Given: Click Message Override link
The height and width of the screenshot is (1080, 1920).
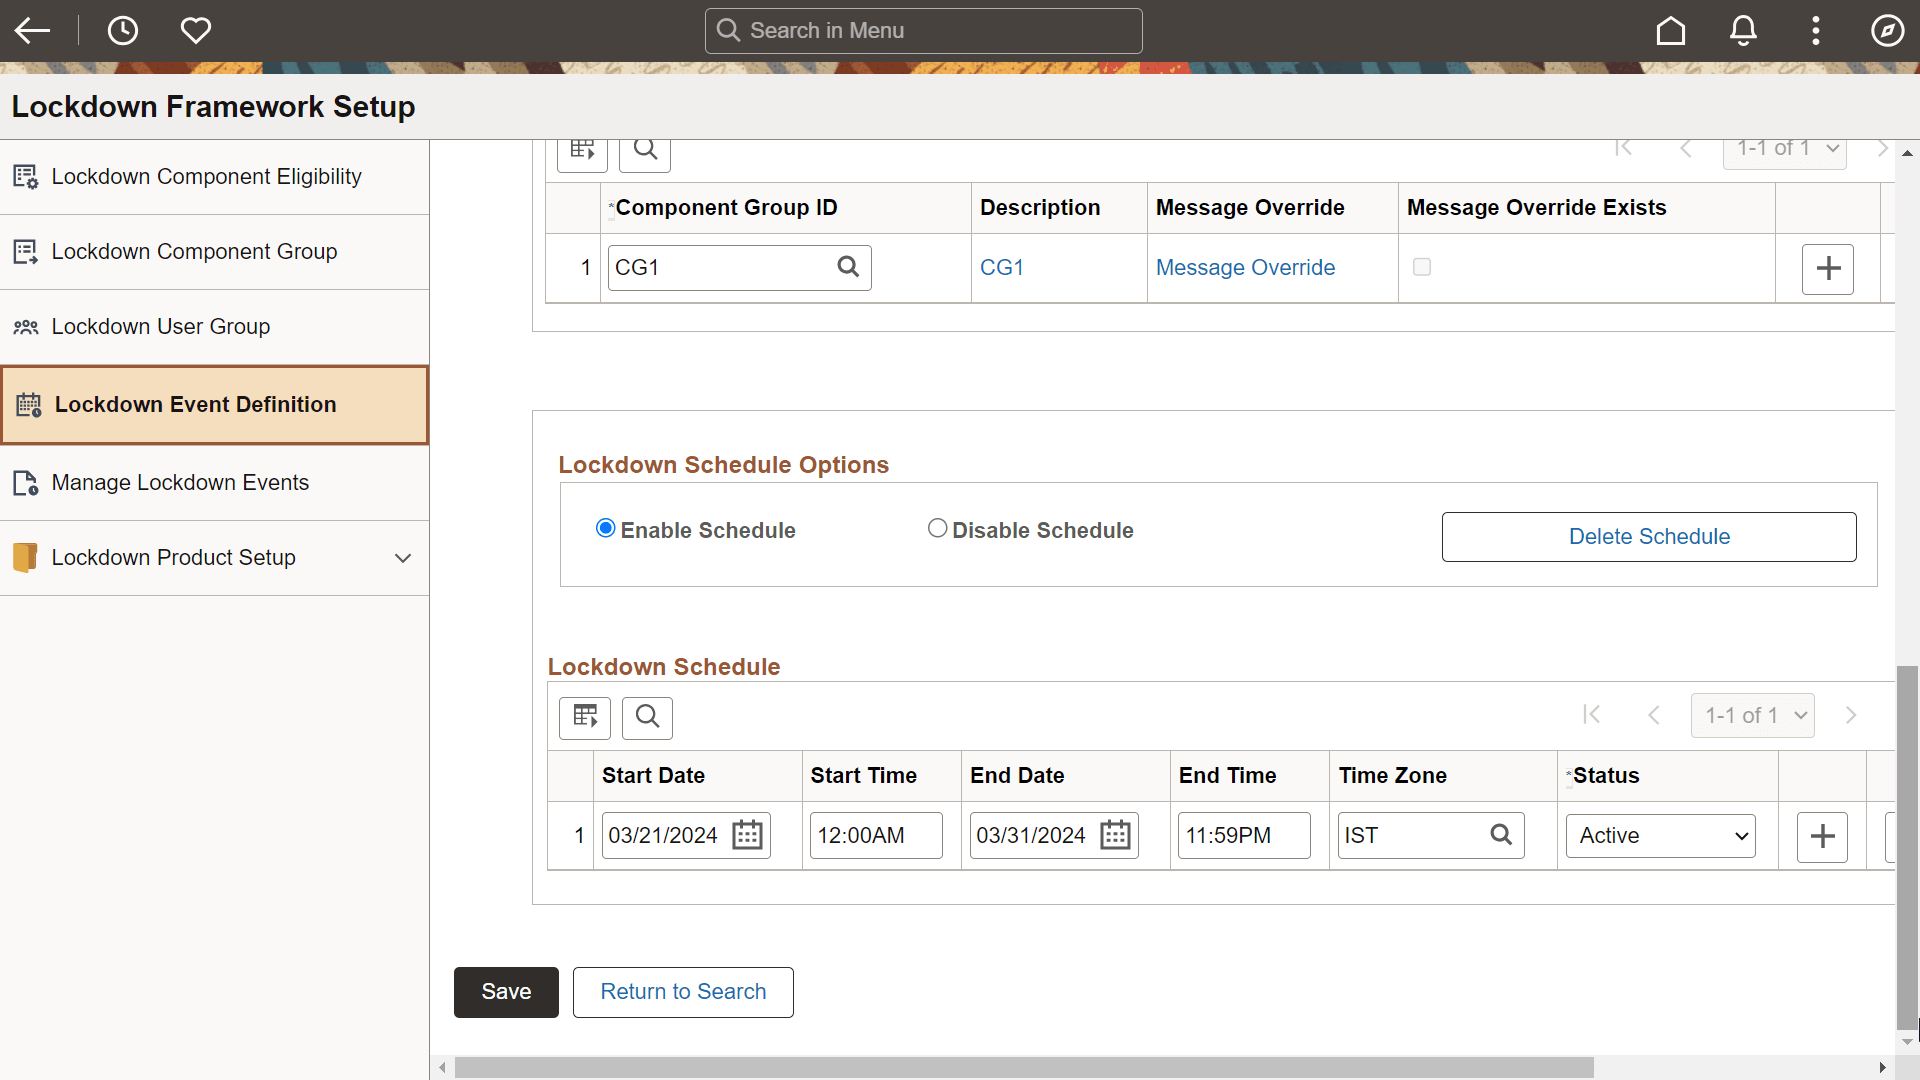Looking at the screenshot, I should [x=1245, y=268].
